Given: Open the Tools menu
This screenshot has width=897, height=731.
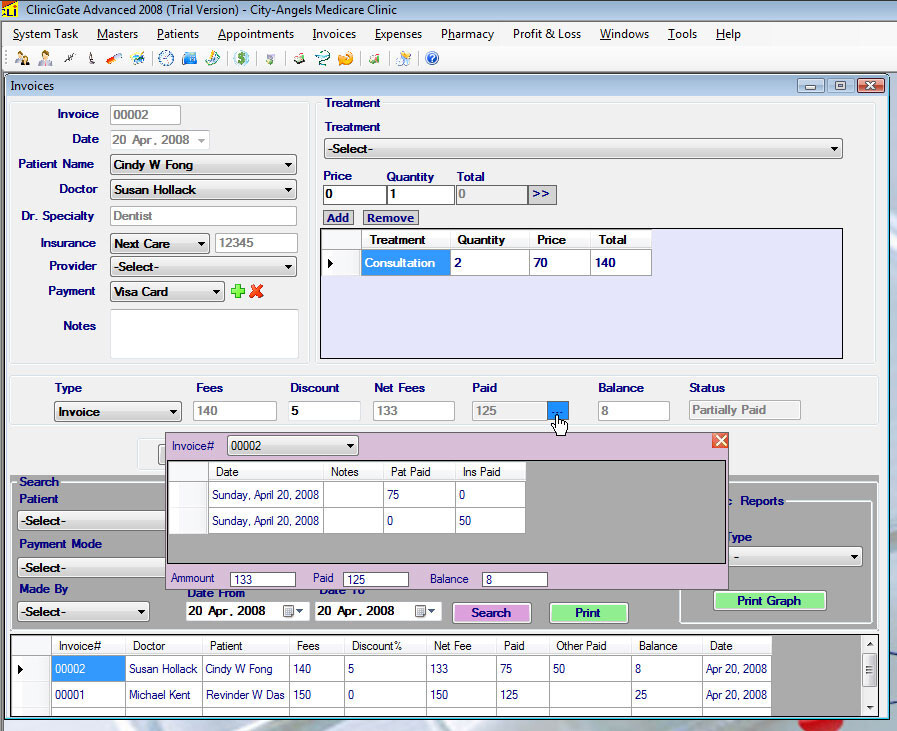Looking at the screenshot, I should pyautogui.click(x=682, y=34).
